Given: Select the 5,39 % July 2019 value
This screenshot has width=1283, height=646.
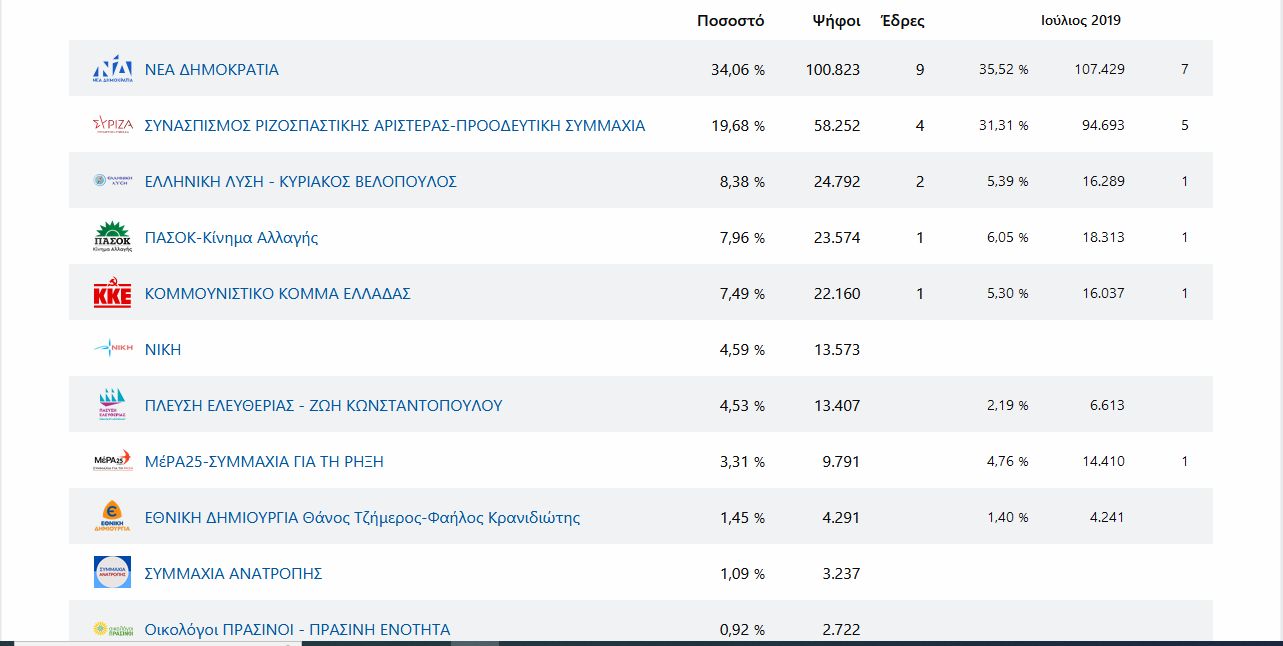Looking at the screenshot, I should coord(1008,182).
